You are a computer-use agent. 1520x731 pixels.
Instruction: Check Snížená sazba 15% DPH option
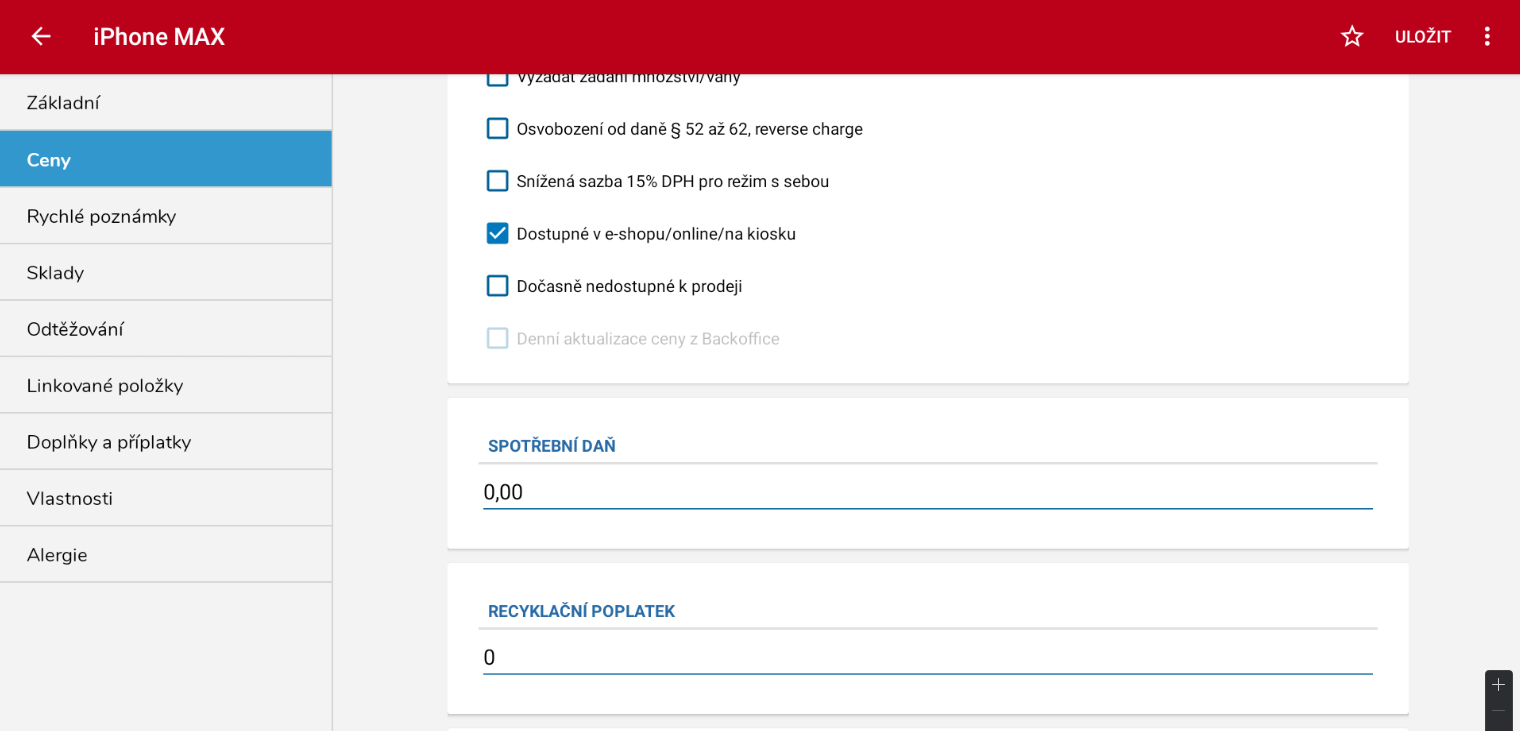pyautogui.click(x=497, y=181)
